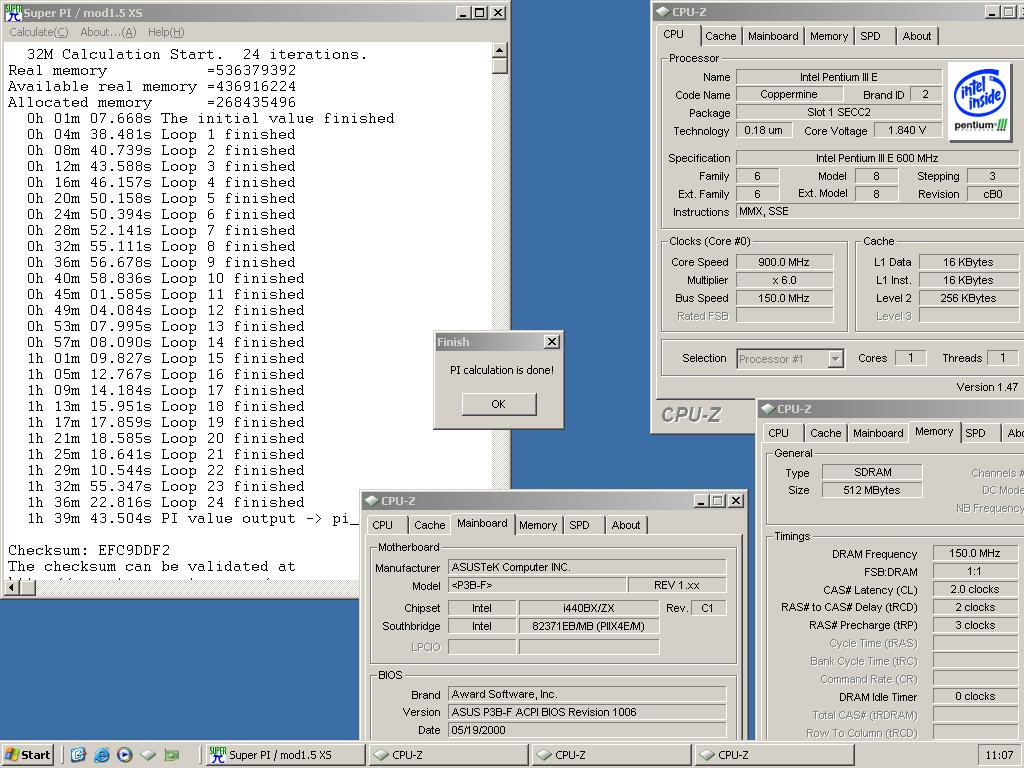The image size is (1024, 768).
Task: Click the Super PI title bar icon
Action: (x=12, y=12)
